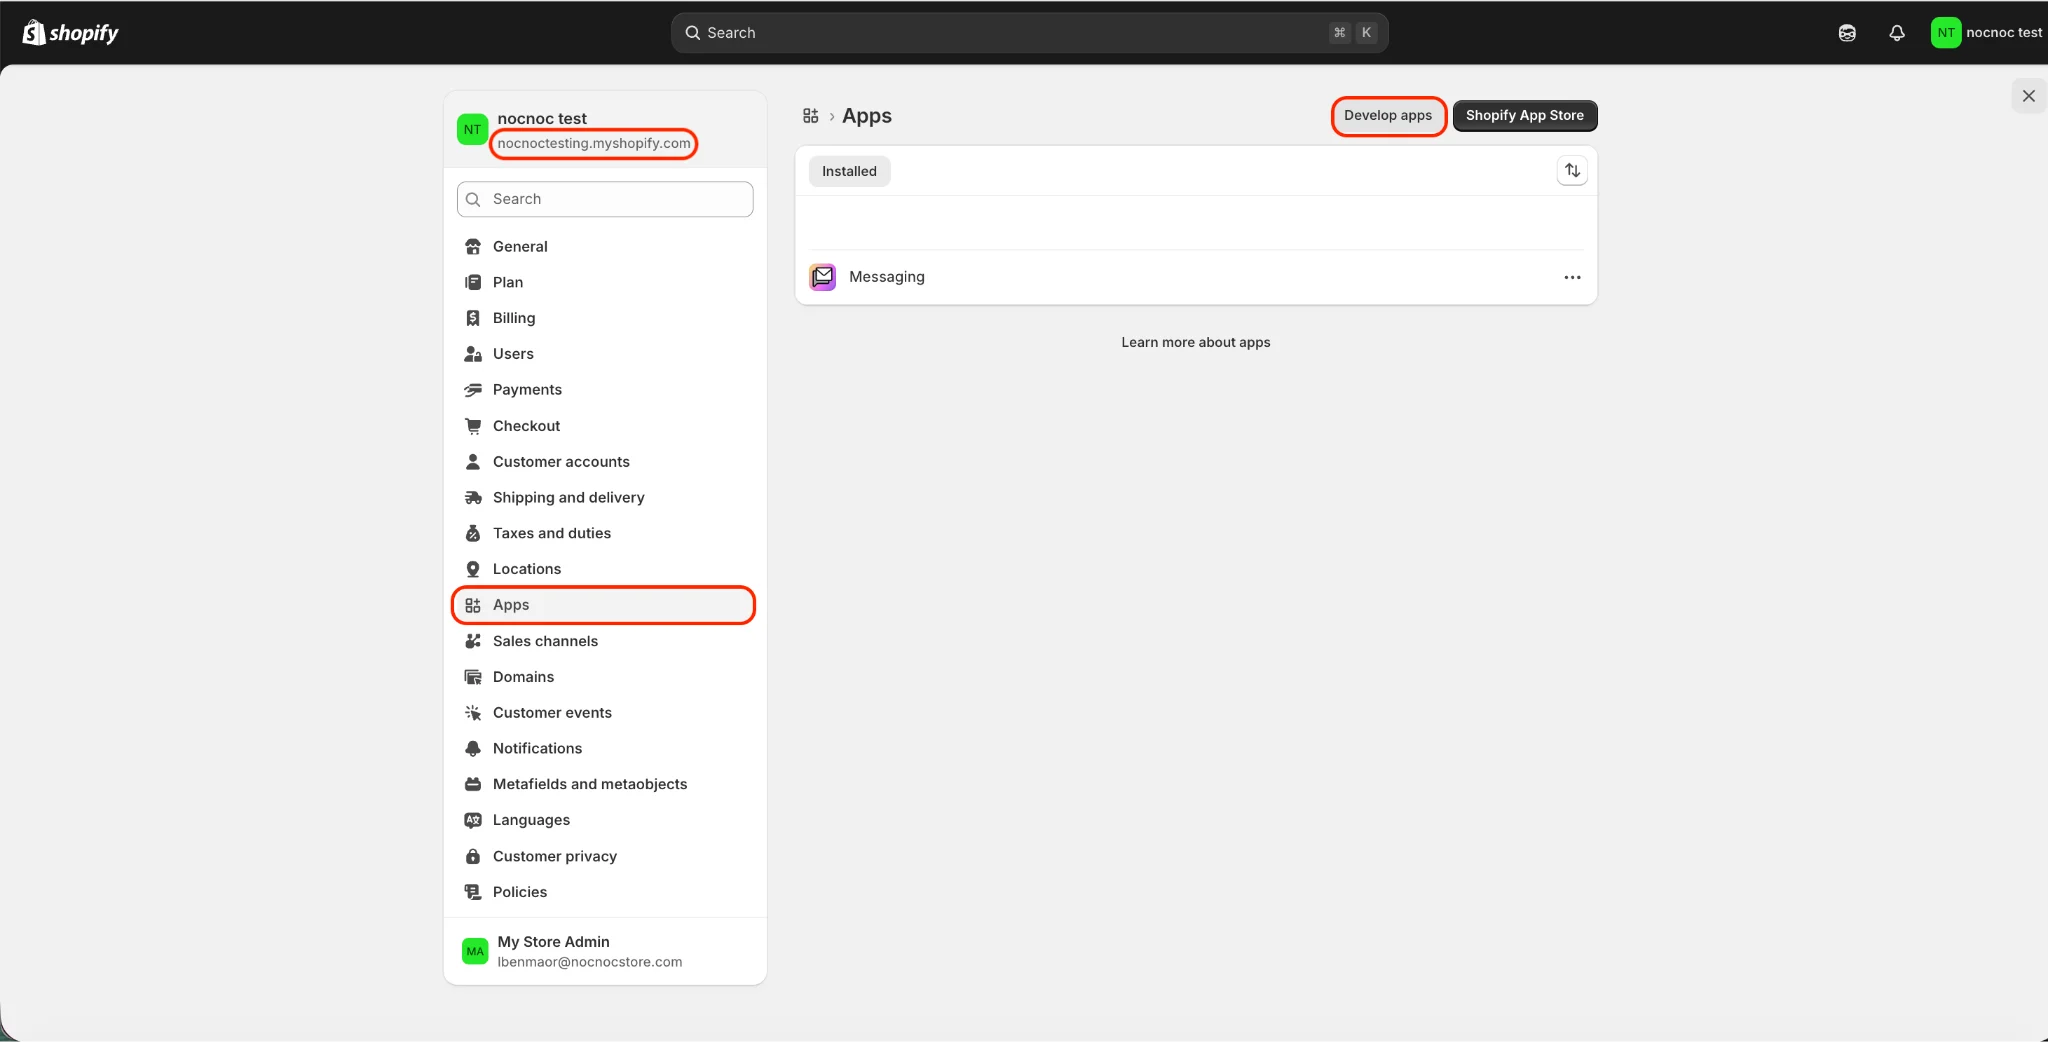This screenshot has width=2048, height=1042.
Task: Open General settings
Action: pos(604,247)
